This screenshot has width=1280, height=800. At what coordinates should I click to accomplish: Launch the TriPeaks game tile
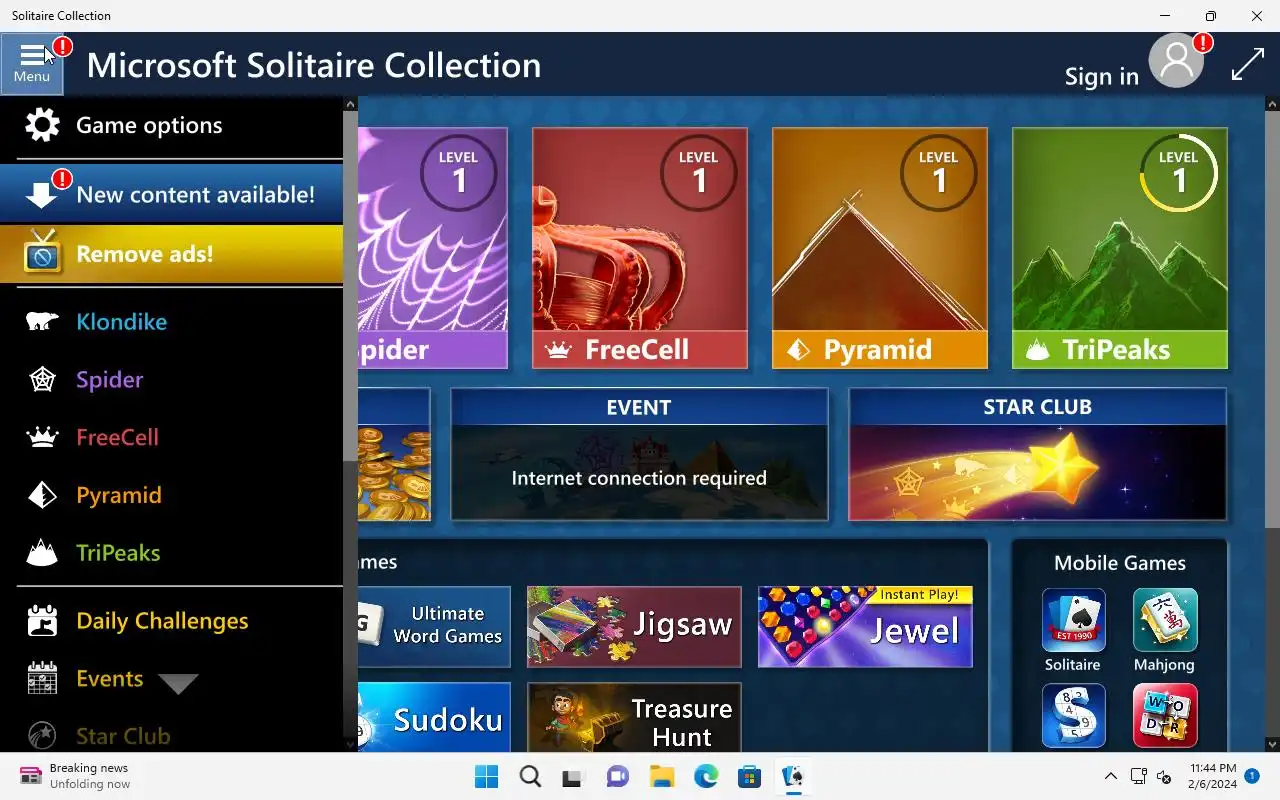coord(1120,248)
